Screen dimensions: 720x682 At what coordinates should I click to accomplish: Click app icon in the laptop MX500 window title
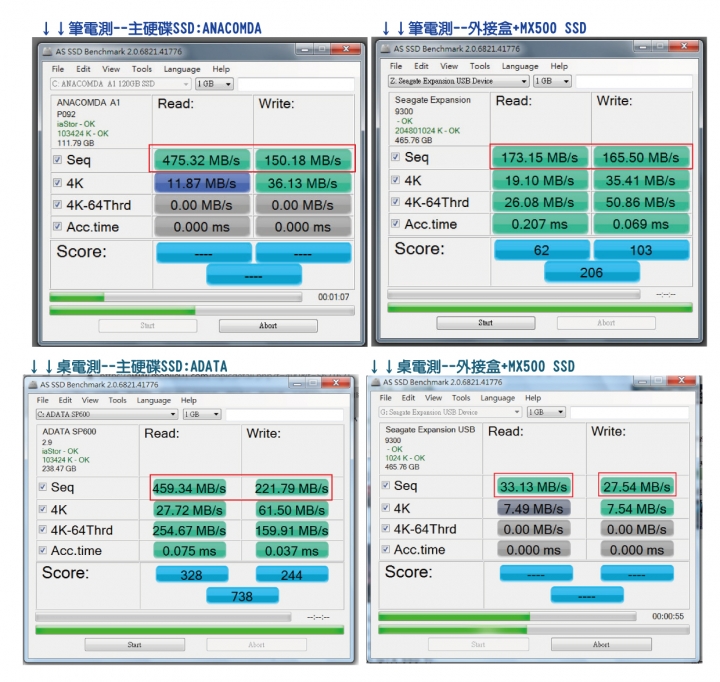[385, 49]
